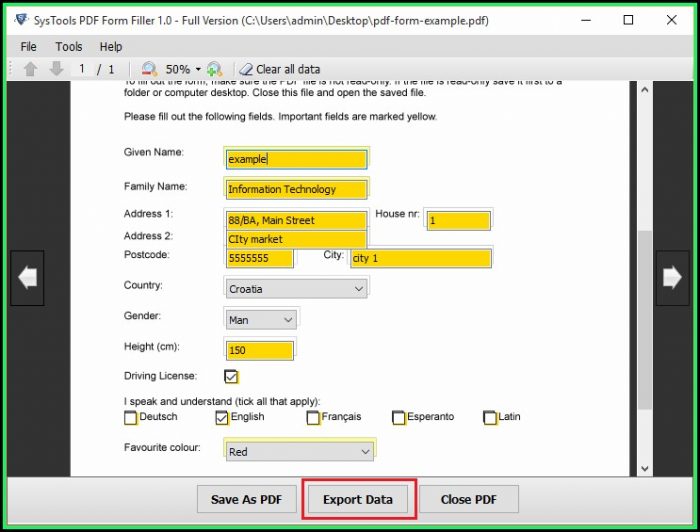Image resolution: width=700 pixels, height=532 pixels.
Task: Open the Tools menu
Action: (69, 46)
